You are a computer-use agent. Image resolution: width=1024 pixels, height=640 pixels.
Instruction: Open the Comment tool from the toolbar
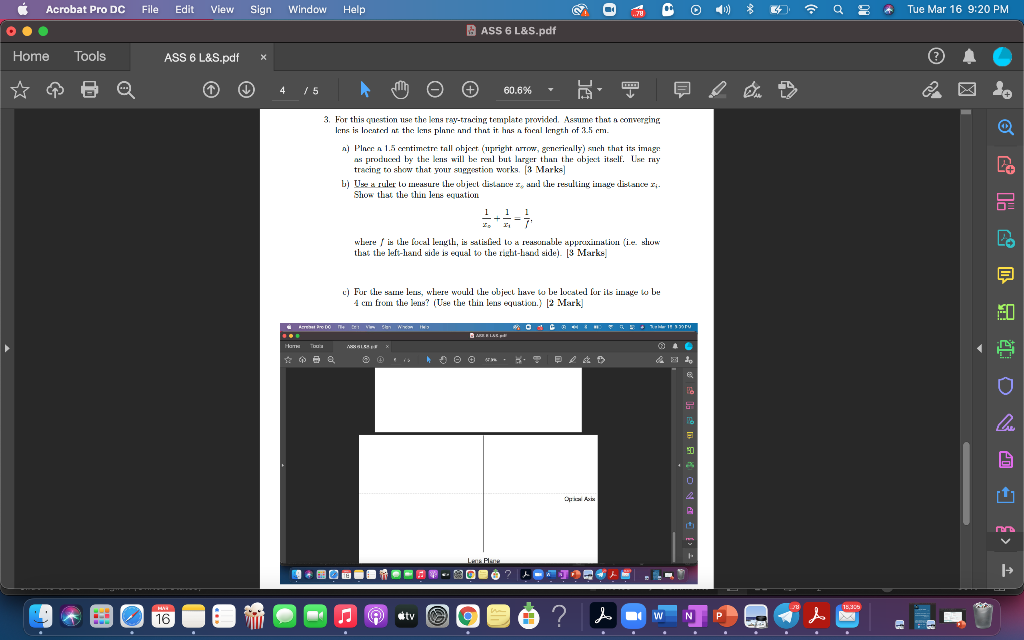point(681,90)
